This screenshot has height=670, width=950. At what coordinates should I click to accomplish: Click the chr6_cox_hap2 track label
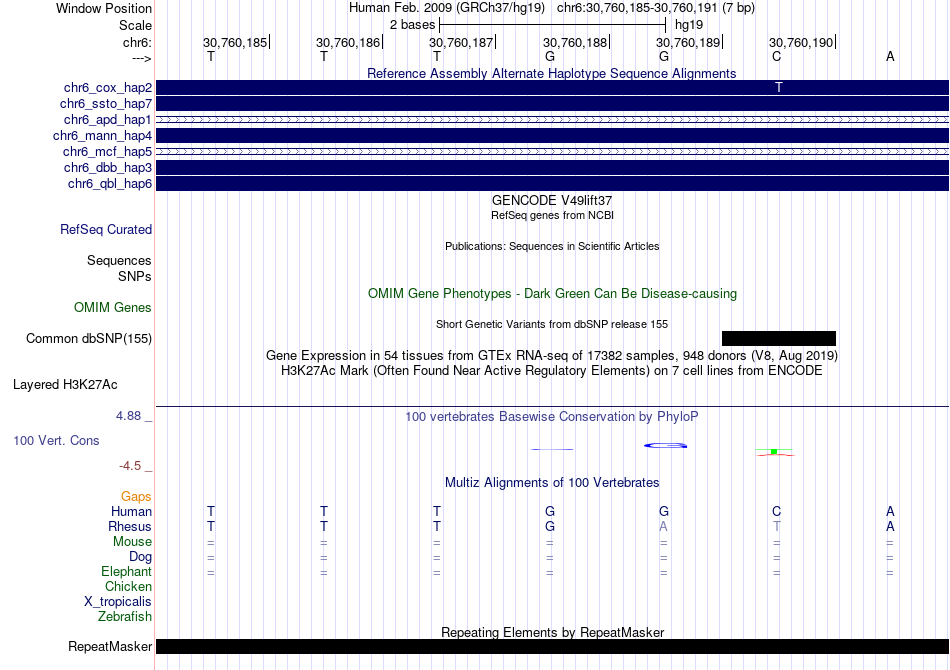click(108, 88)
